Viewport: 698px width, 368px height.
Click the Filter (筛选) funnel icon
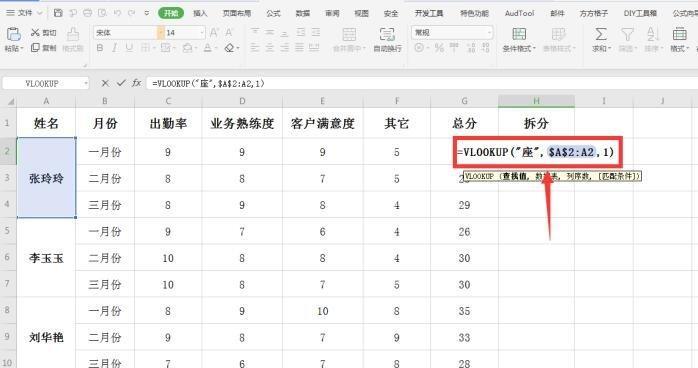click(x=627, y=34)
